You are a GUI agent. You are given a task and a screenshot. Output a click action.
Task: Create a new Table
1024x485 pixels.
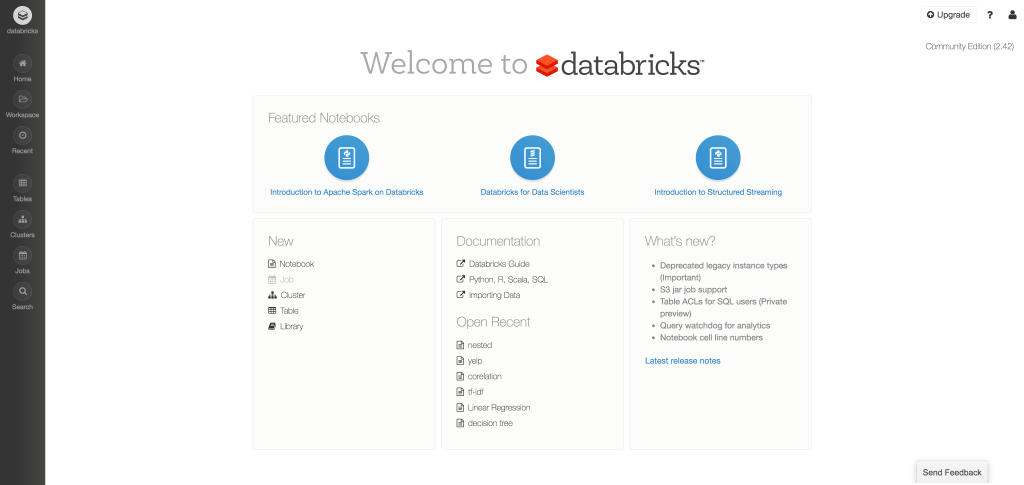point(283,311)
